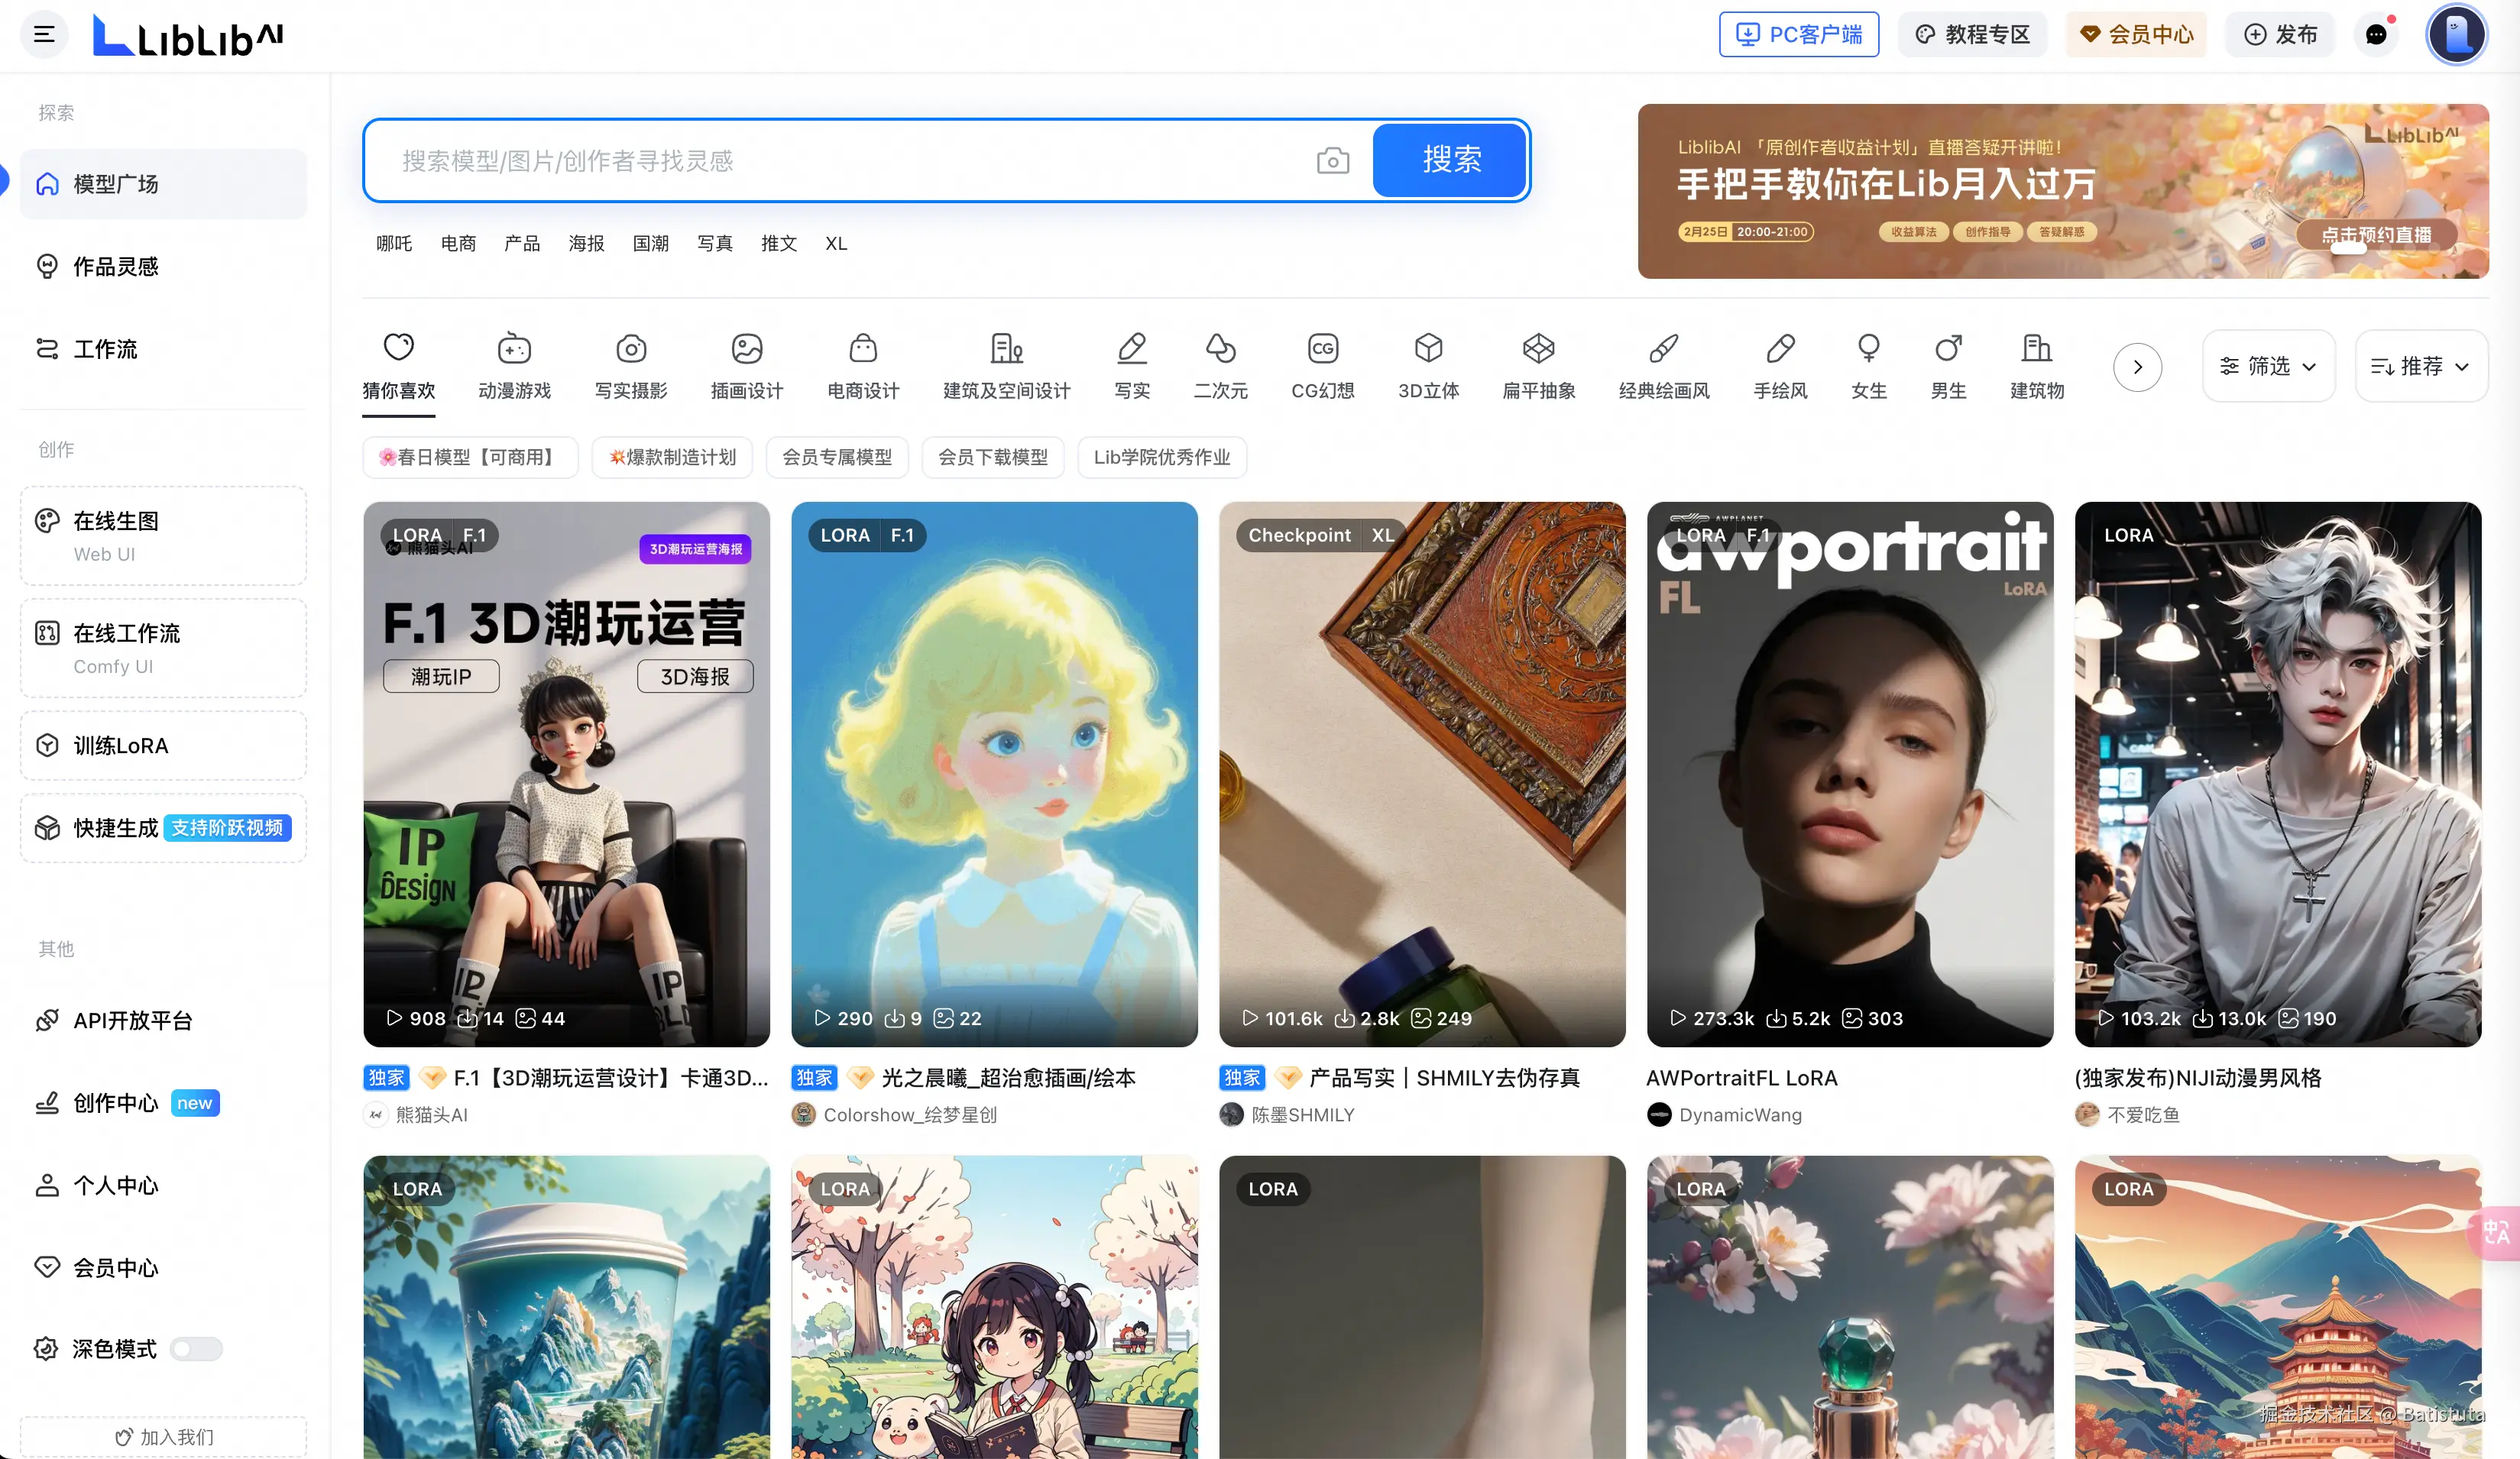Open the AWPortraitFL LoRA model thumbnail
2520x1459 pixels.
click(x=1849, y=773)
